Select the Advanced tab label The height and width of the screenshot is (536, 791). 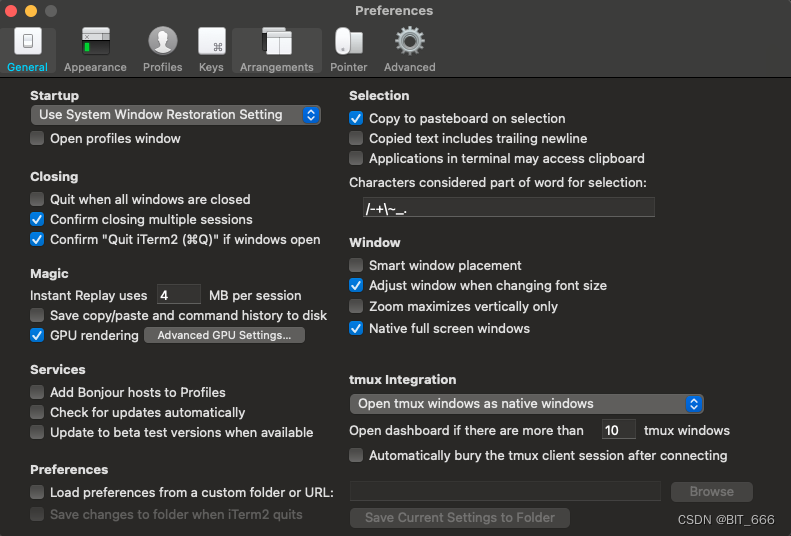[410, 67]
